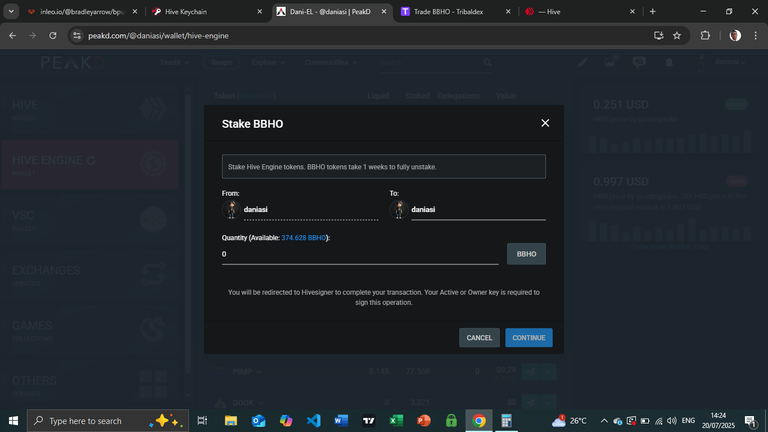Reload the current page
This screenshot has width=768, height=432.
click(52, 35)
